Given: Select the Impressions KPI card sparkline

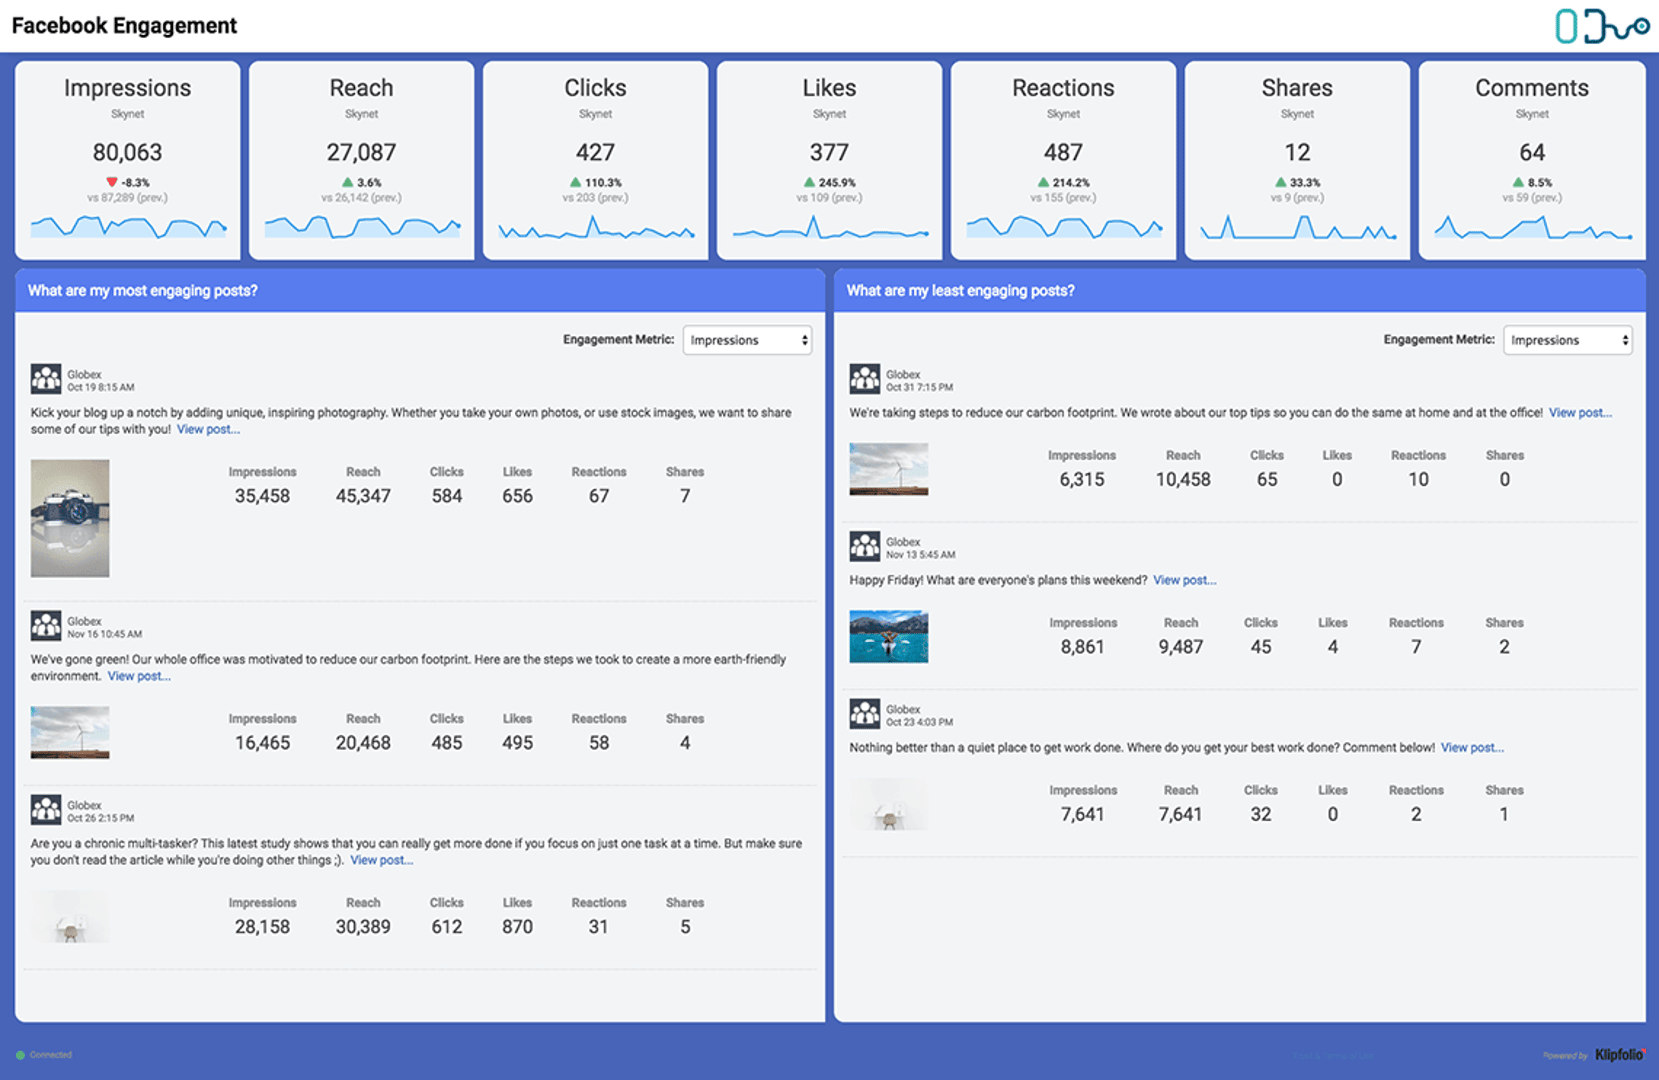Looking at the screenshot, I should pos(128,227).
